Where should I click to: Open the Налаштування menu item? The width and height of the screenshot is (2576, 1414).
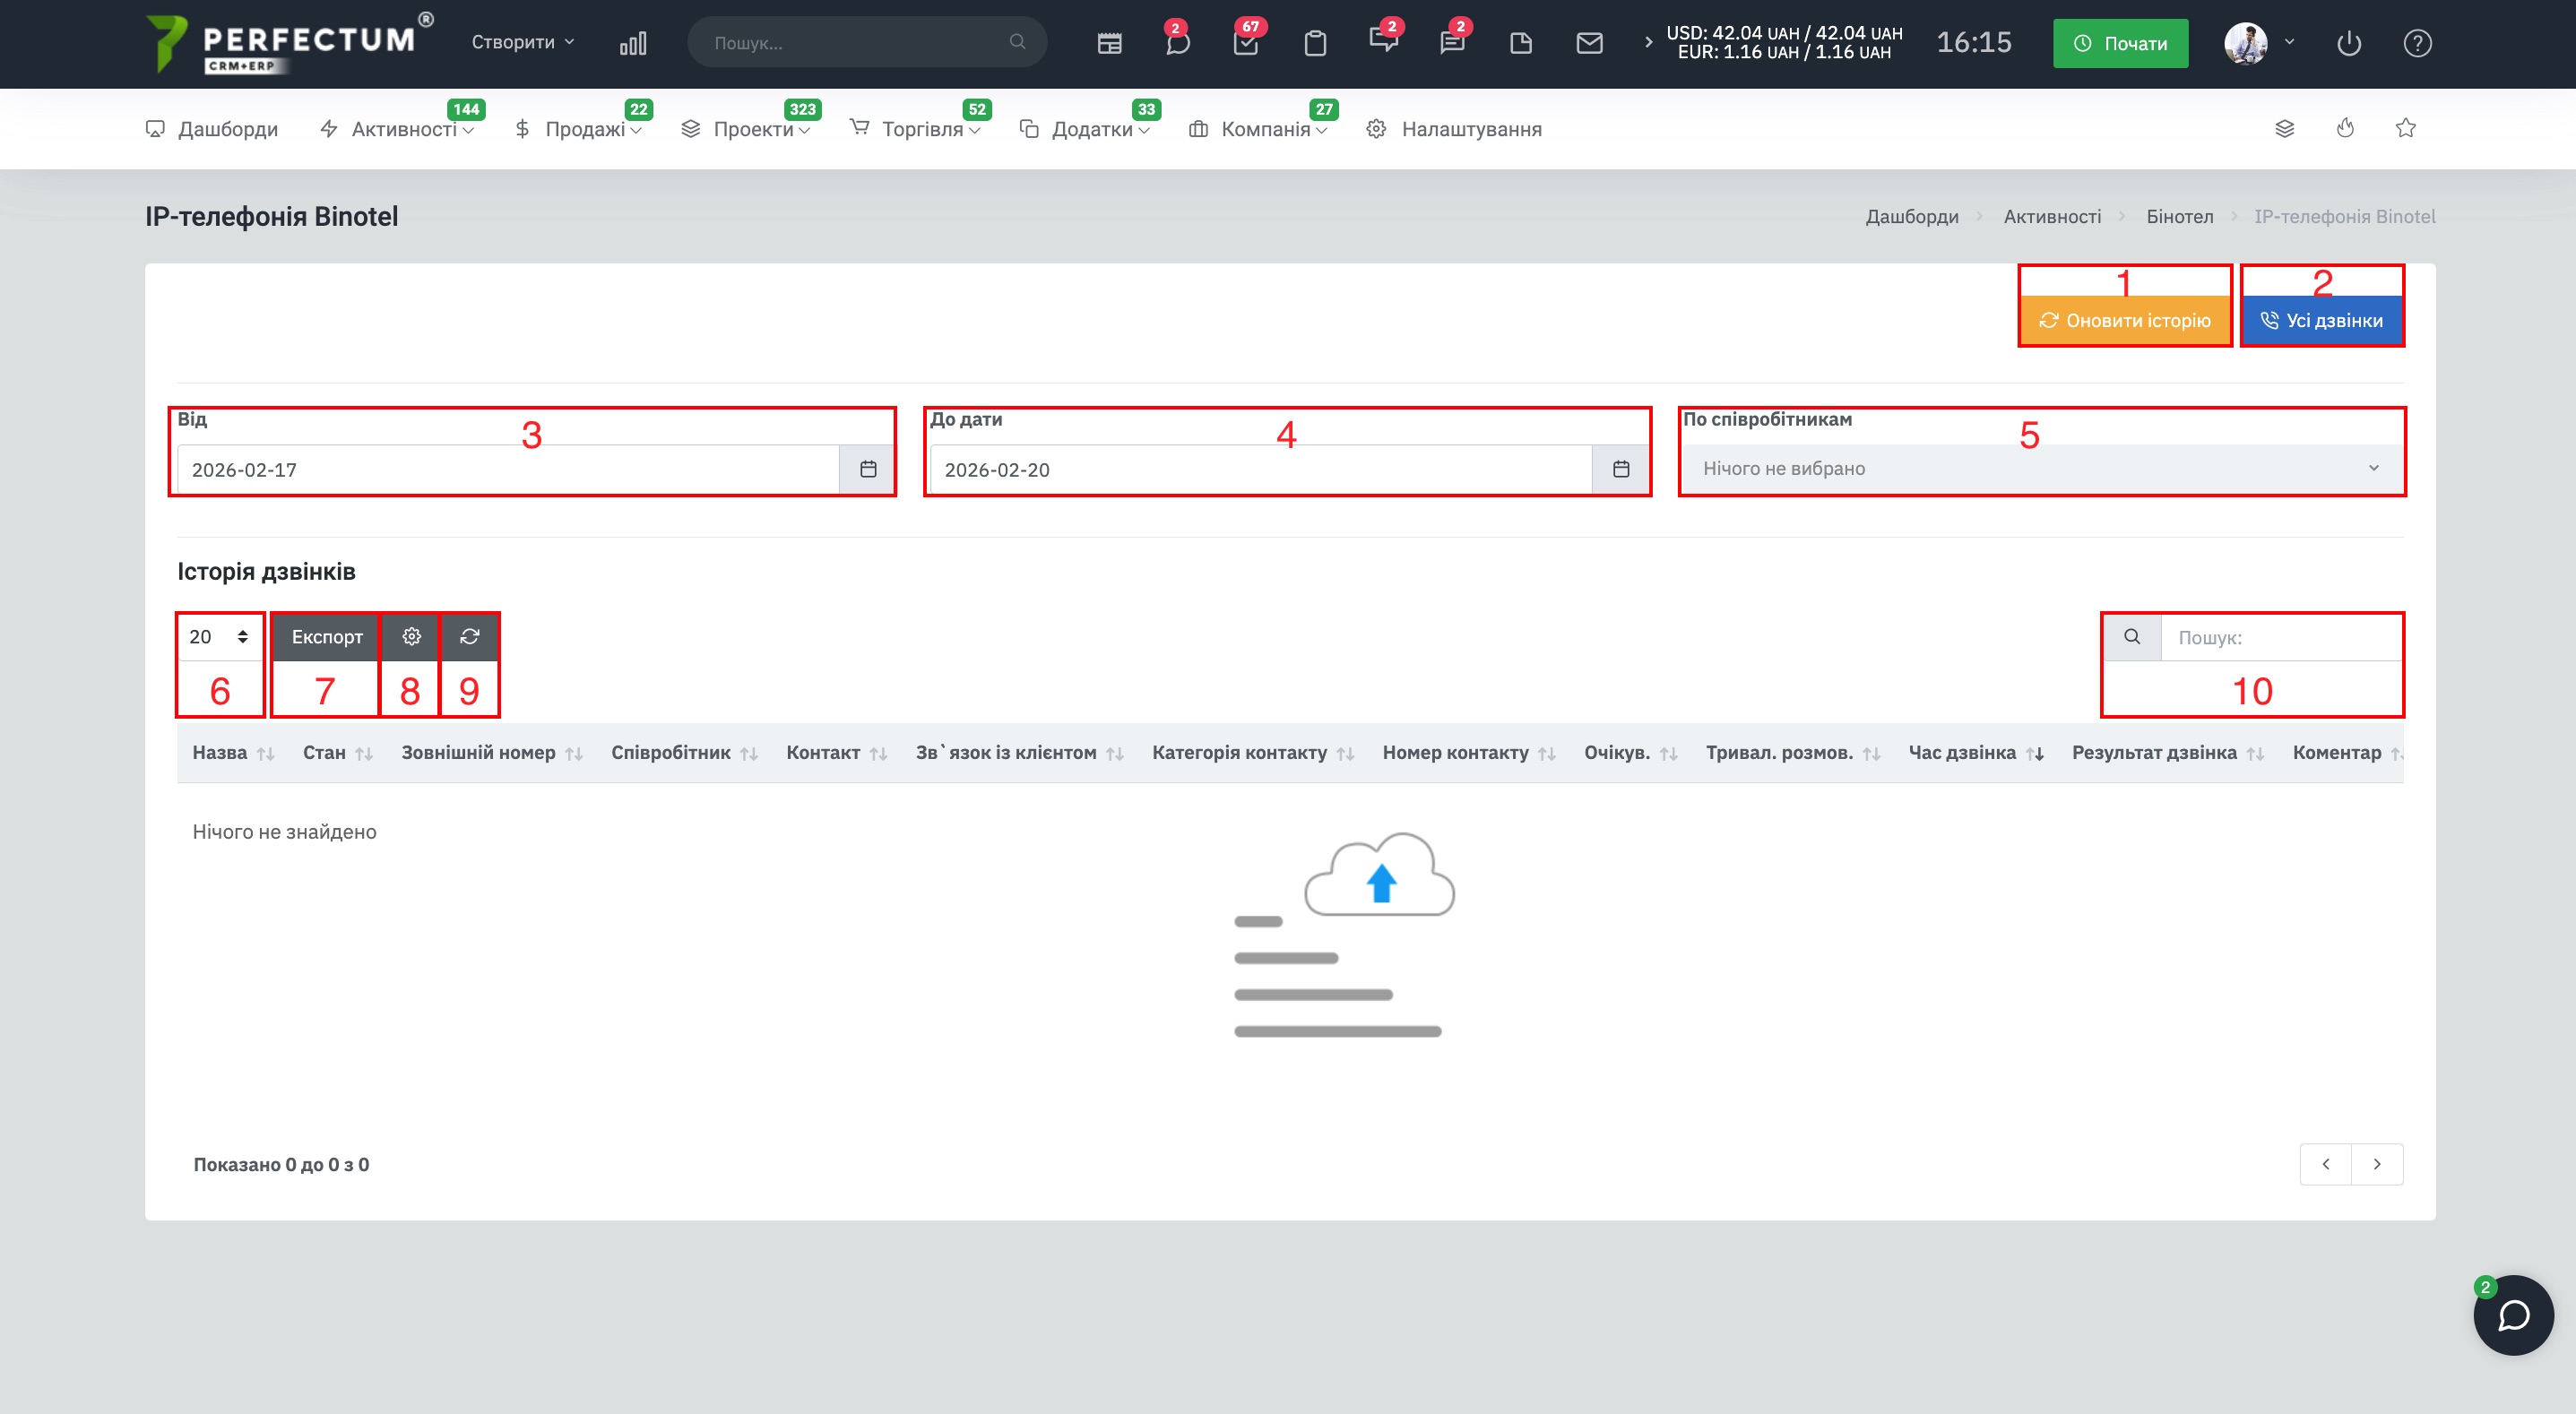click(1470, 129)
